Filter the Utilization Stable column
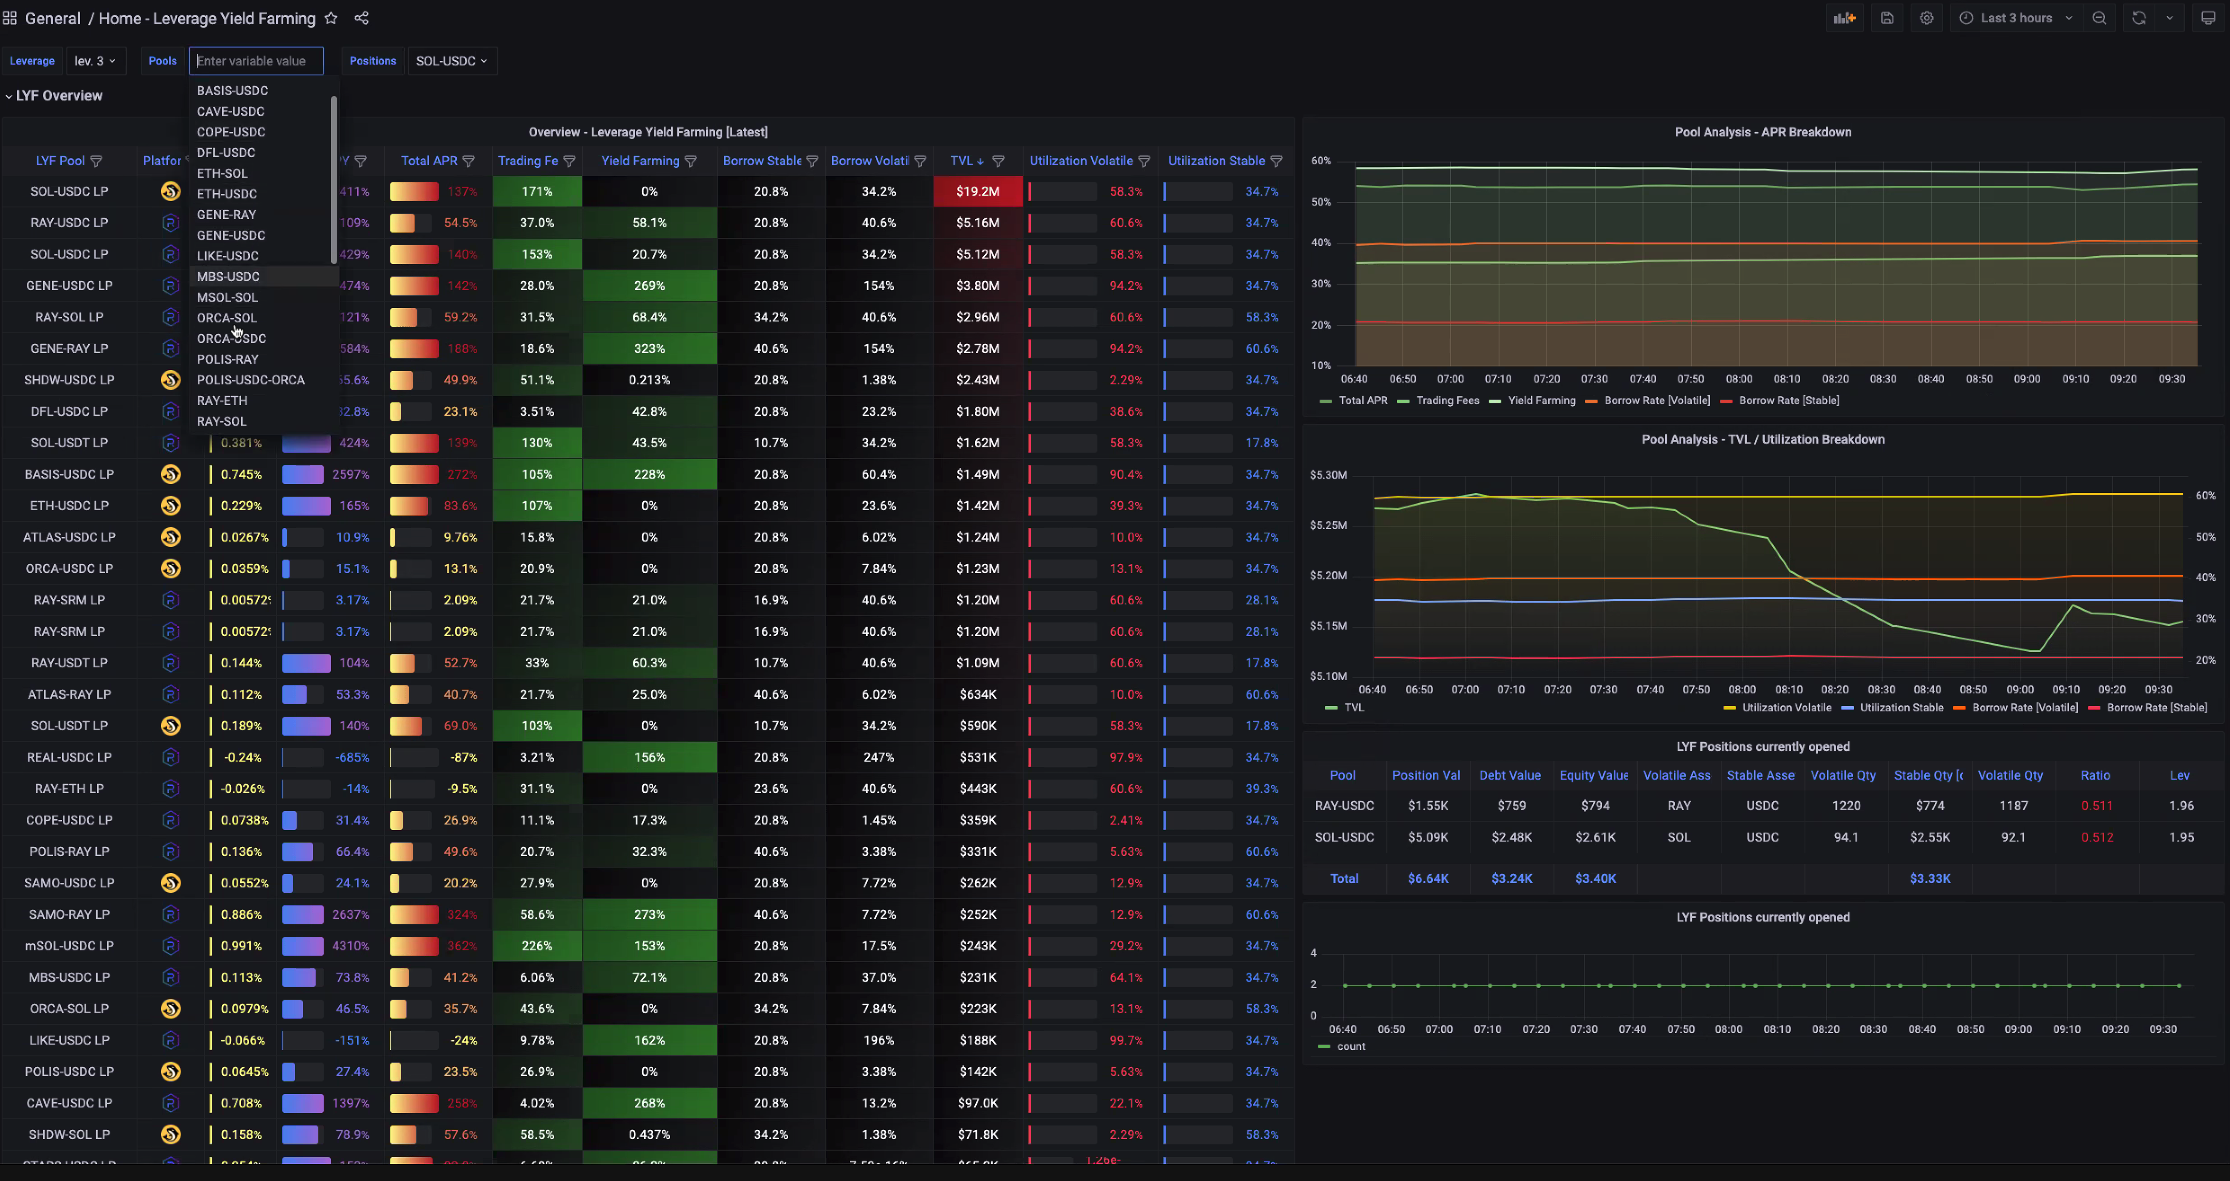Viewport: 2230px width, 1181px height. [1276, 161]
